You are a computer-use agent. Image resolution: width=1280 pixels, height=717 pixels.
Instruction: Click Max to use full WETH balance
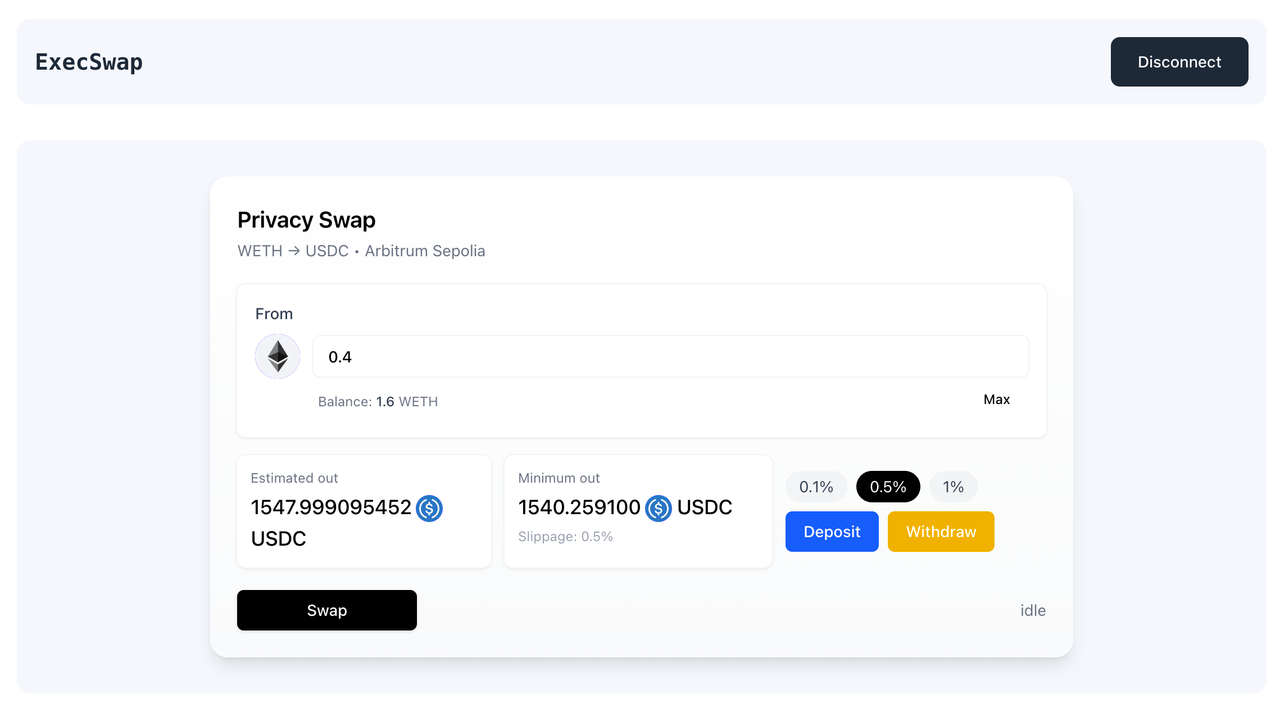(996, 399)
